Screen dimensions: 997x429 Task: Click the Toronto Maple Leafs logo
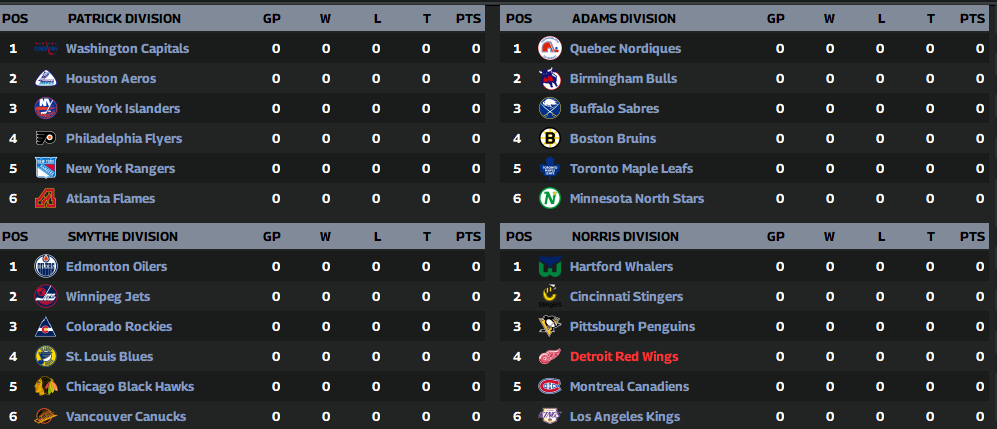point(549,169)
